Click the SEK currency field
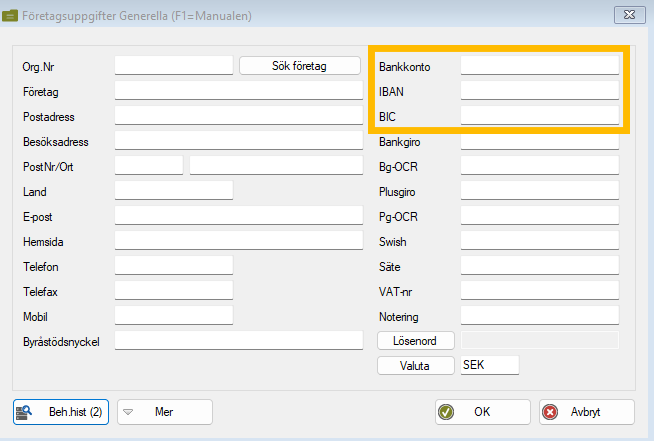The height and width of the screenshot is (441, 654). click(x=489, y=366)
